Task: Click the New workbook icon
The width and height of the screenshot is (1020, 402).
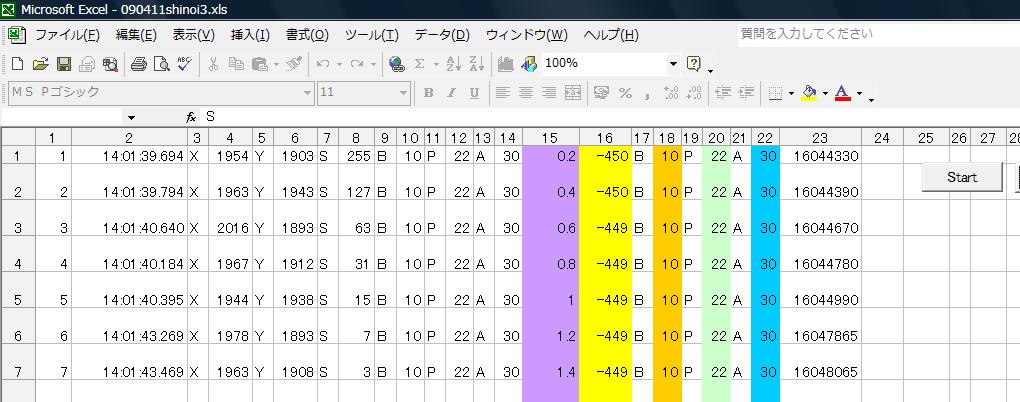Action: tap(18, 64)
